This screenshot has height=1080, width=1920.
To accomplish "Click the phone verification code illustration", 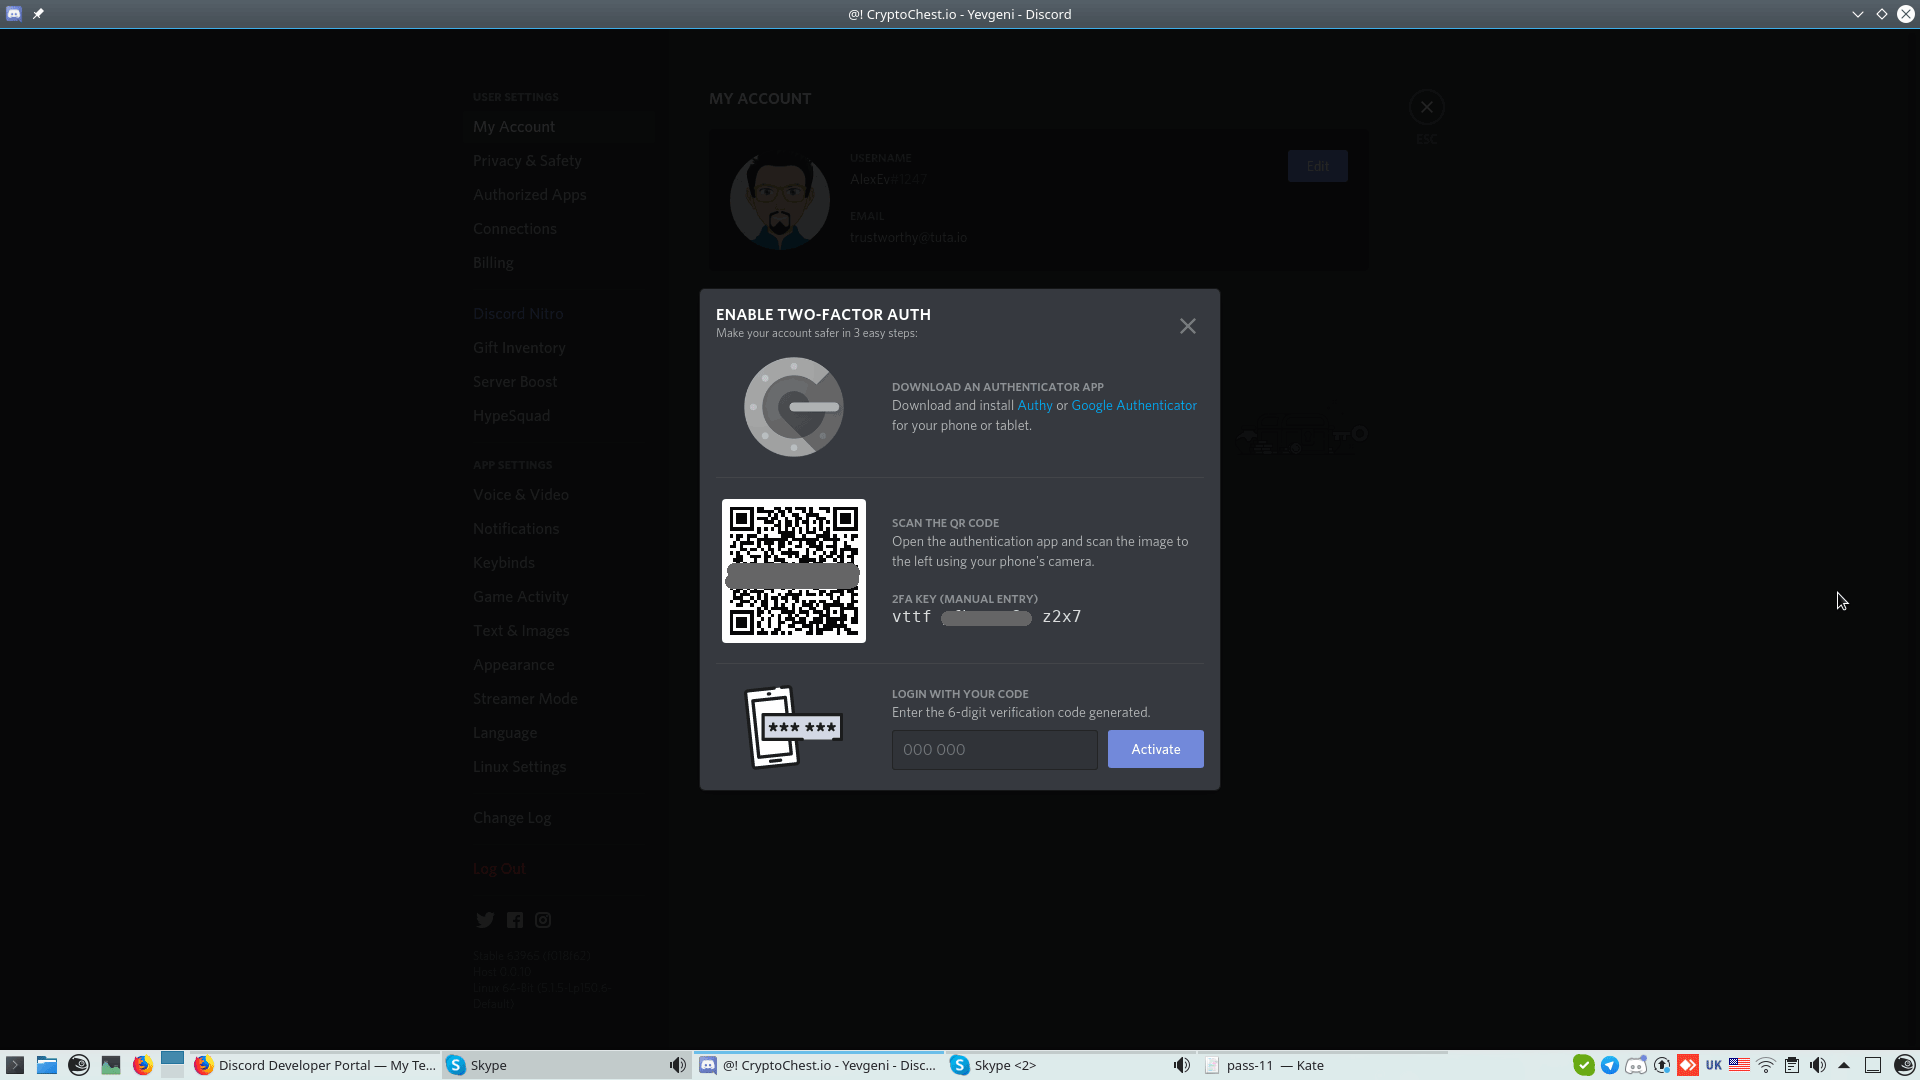I will 793,727.
